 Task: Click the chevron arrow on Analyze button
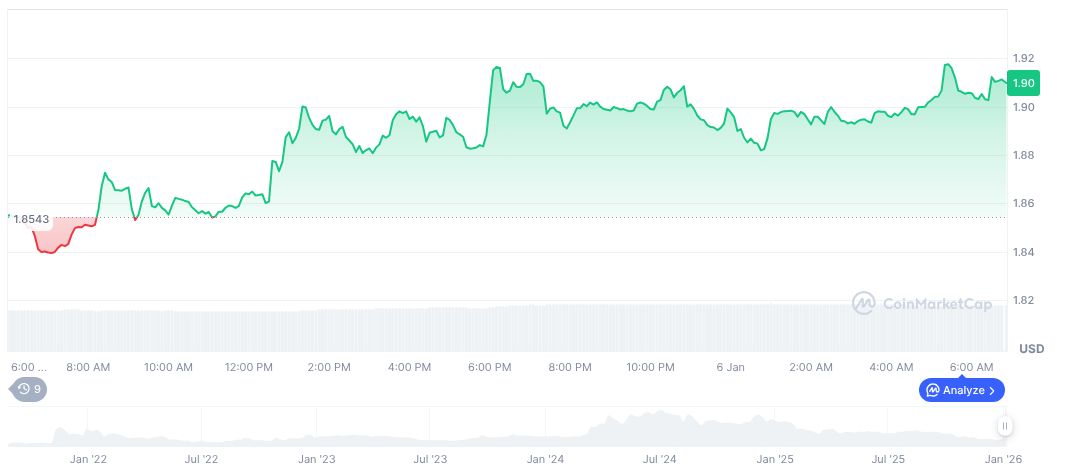pyautogui.click(x=992, y=390)
